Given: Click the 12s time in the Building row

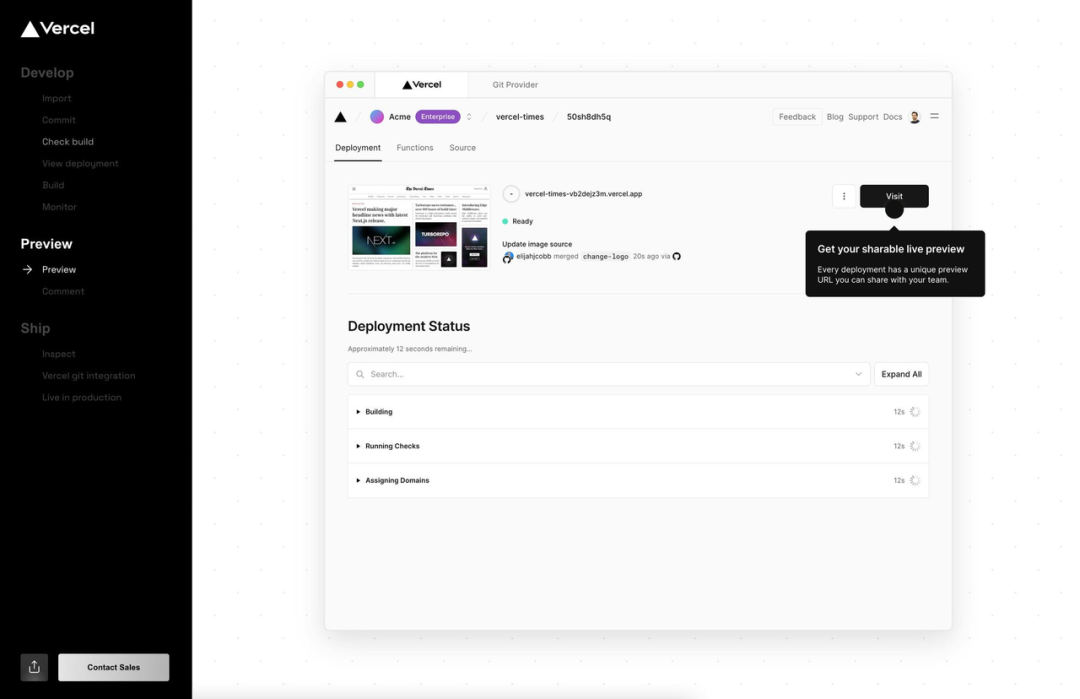Looking at the screenshot, I should pyautogui.click(x=899, y=412).
